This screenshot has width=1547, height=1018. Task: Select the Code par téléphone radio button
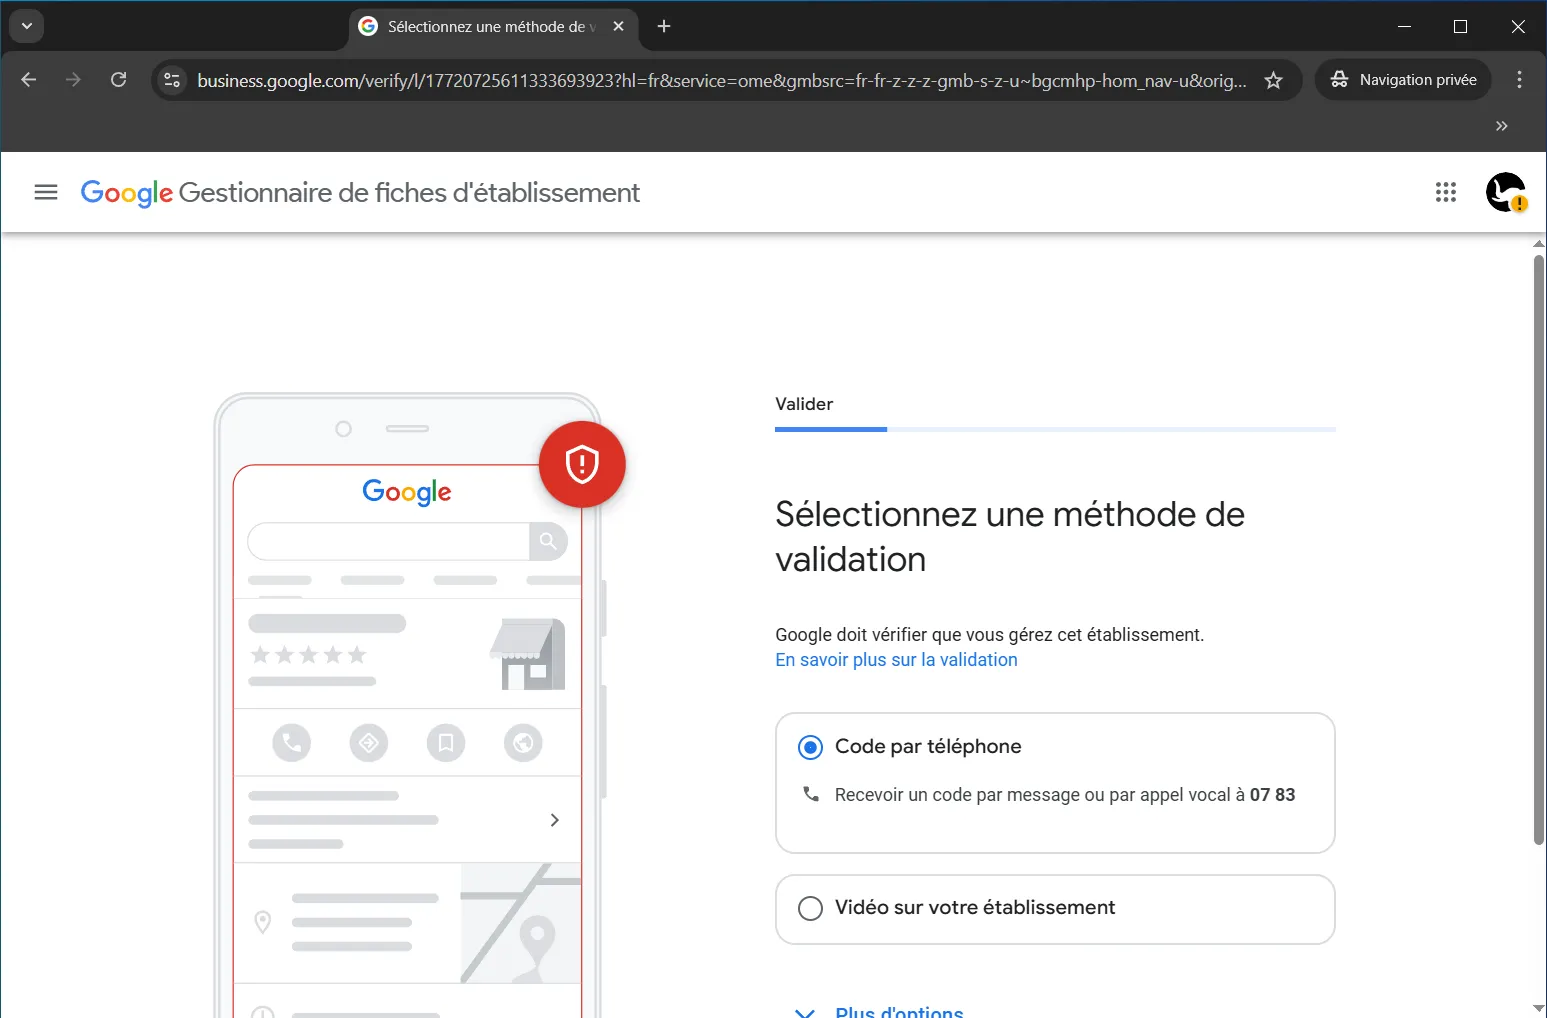[x=810, y=747]
